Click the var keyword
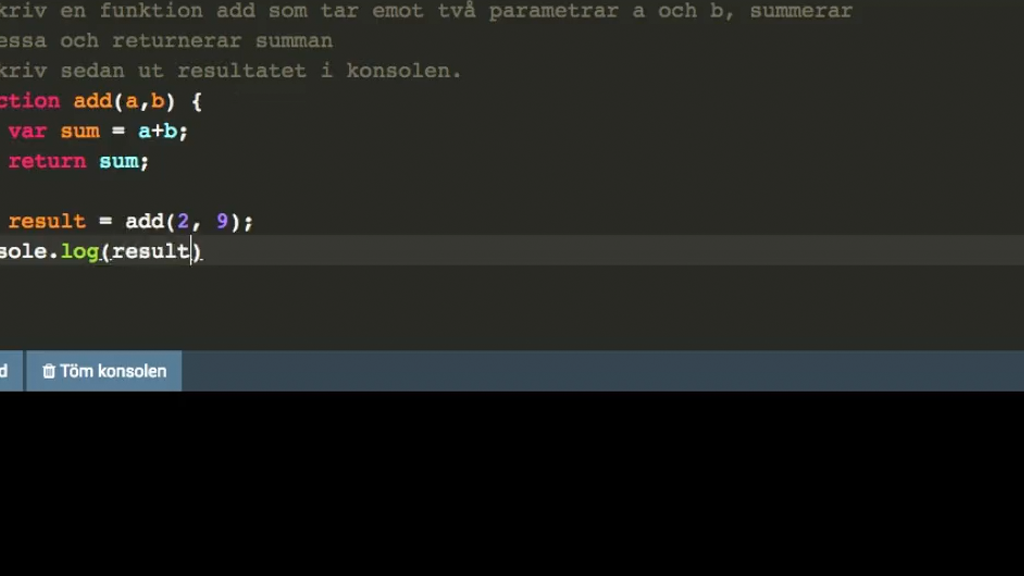The width and height of the screenshot is (1024, 576). (27, 131)
